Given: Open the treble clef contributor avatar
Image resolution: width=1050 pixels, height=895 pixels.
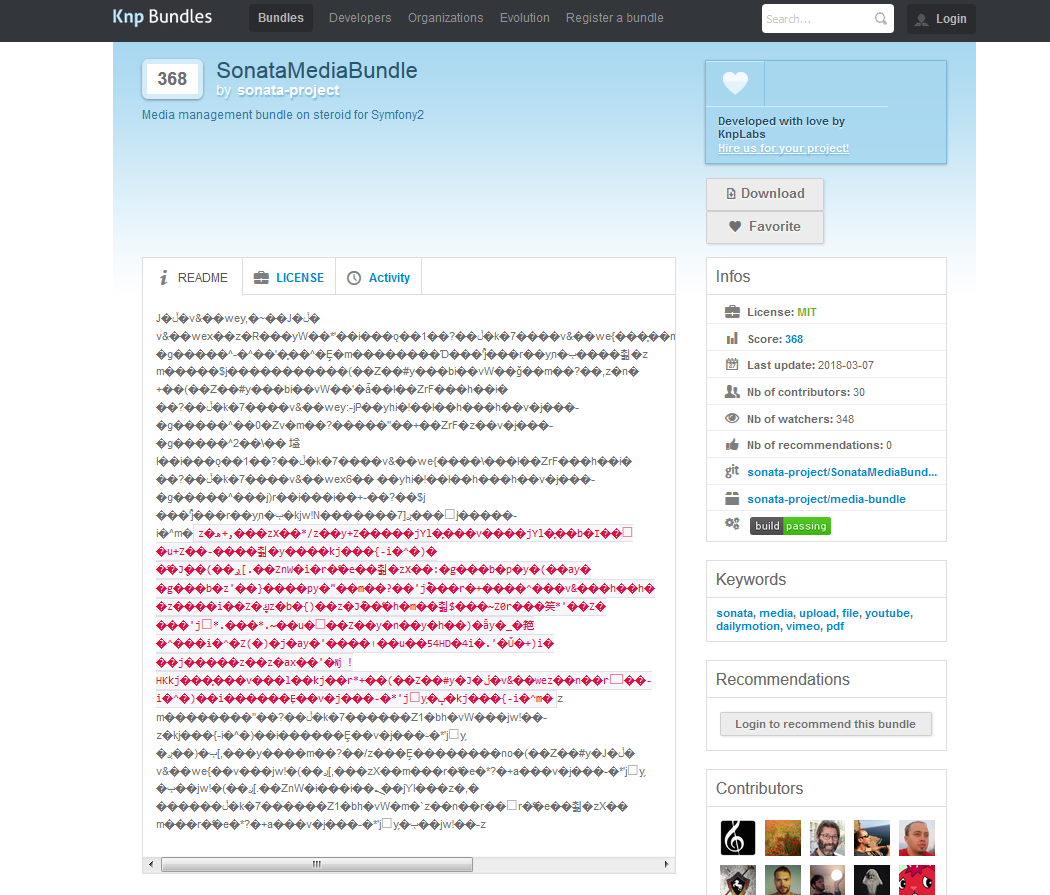Looking at the screenshot, I should click(737, 837).
